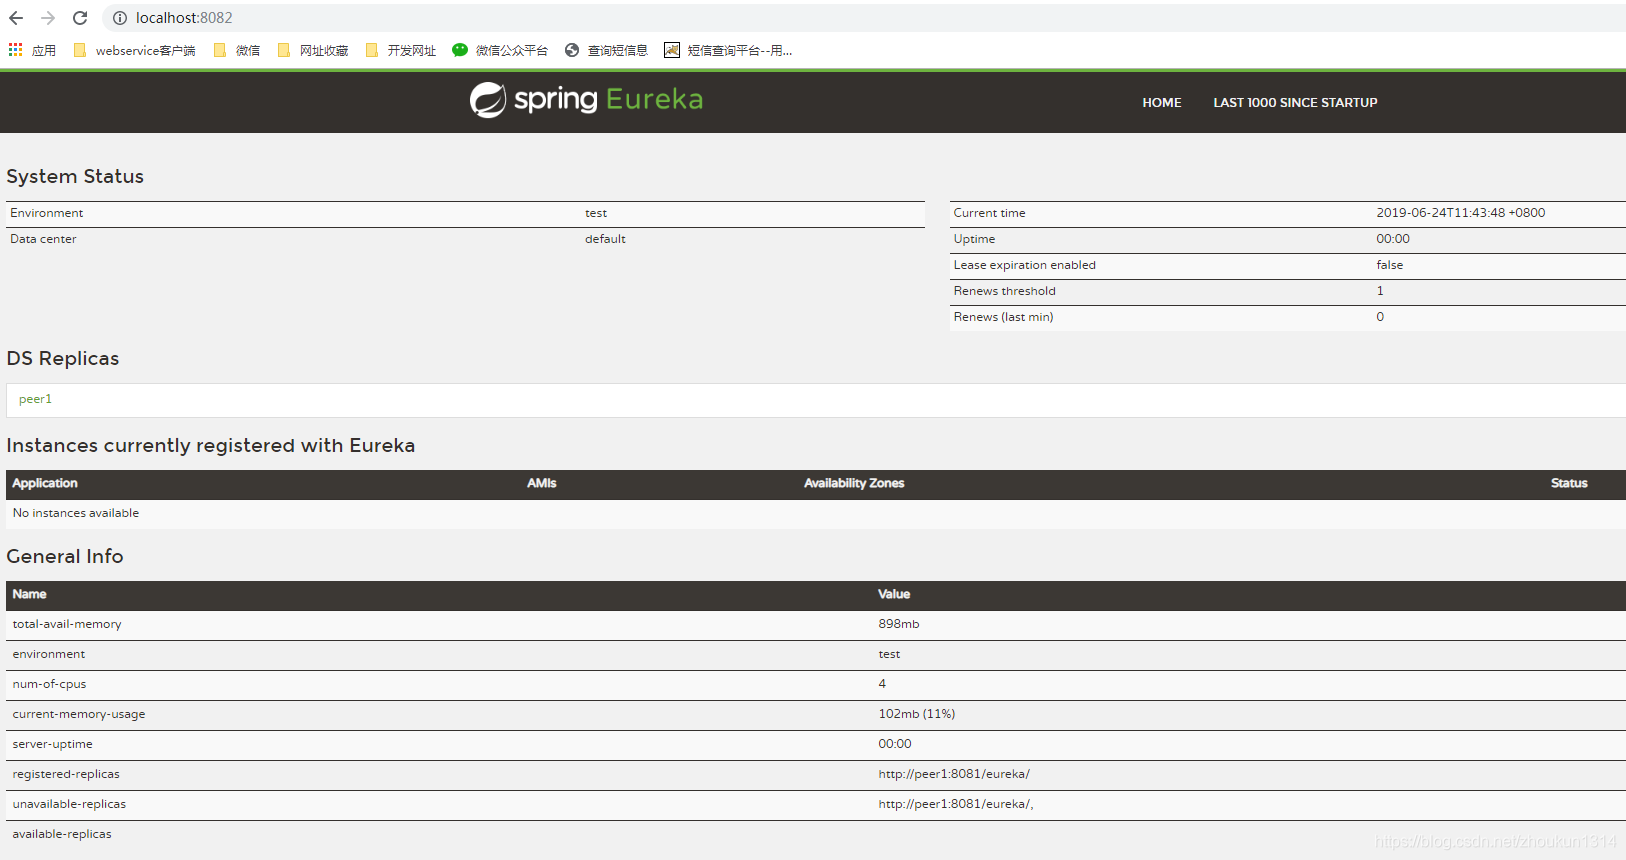Click the System Status heading
1626x860 pixels.
click(x=75, y=176)
